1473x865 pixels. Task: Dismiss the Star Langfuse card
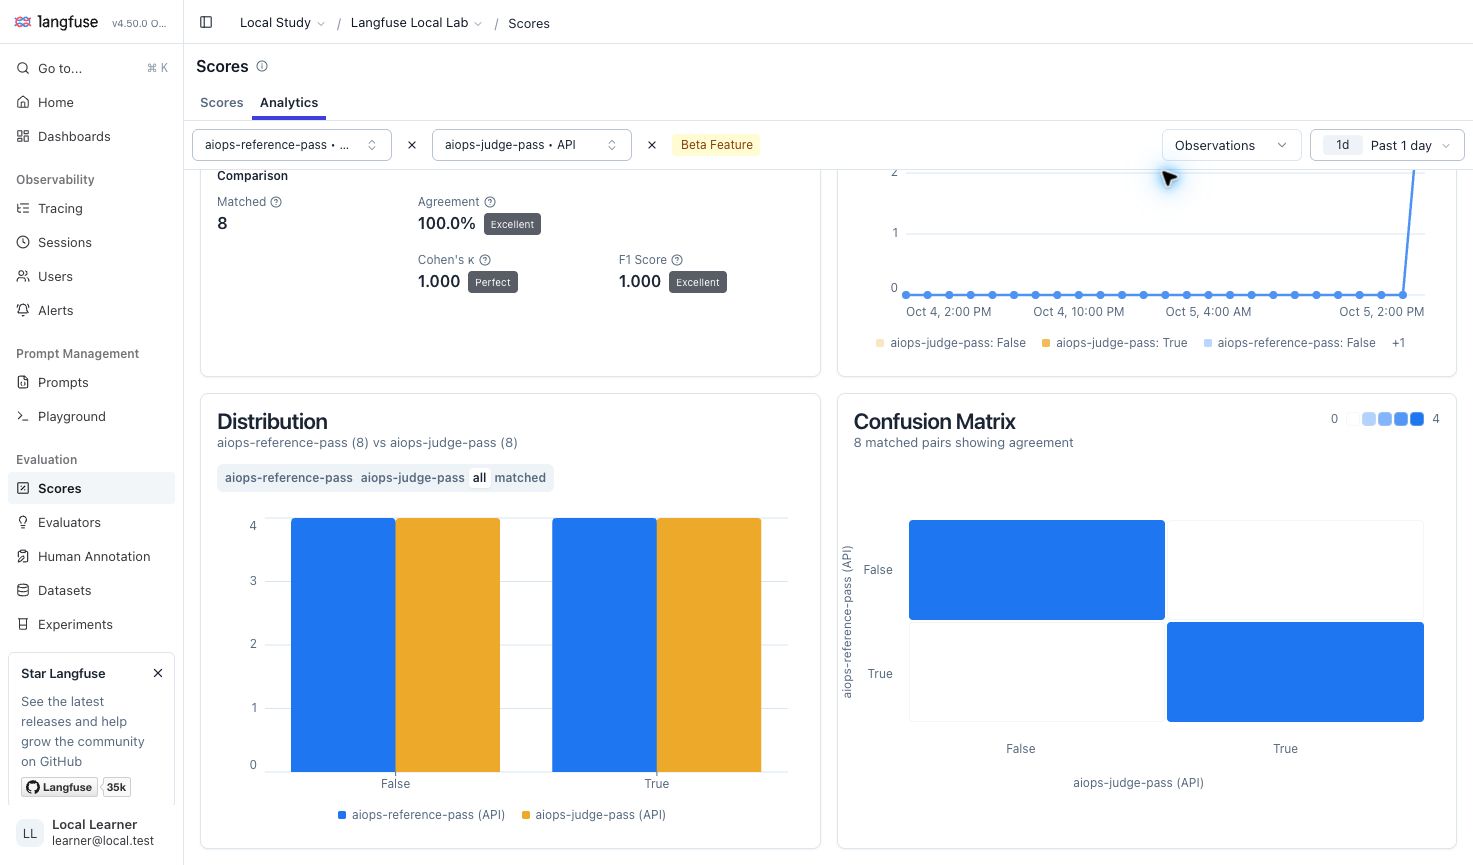click(158, 673)
